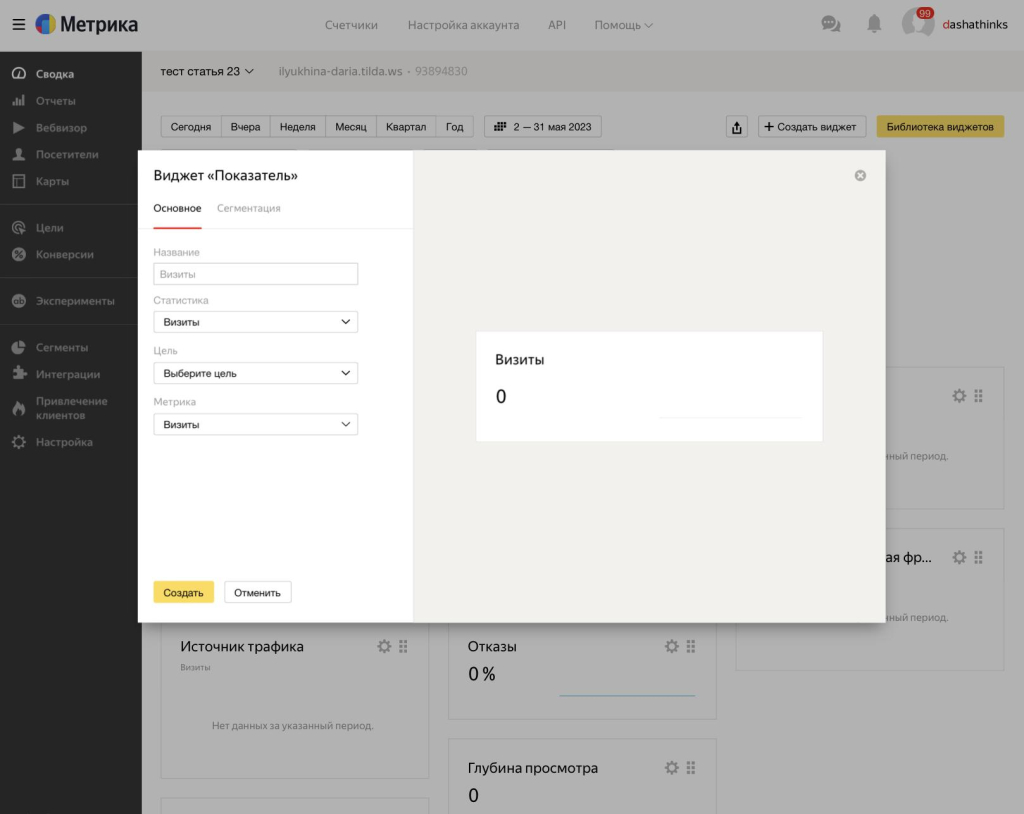Open the тест статья 23 counter selector
1024x814 pixels.
click(x=207, y=71)
